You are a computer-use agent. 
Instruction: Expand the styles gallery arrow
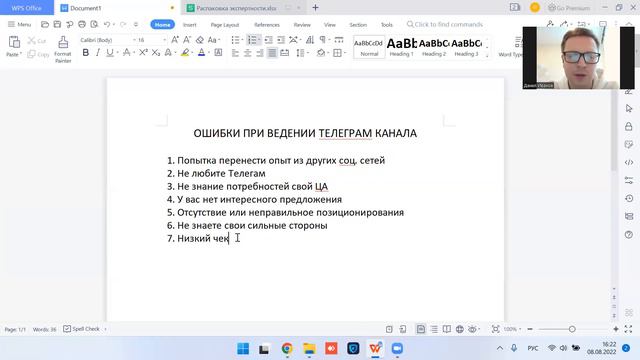click(x=487, y=55)
